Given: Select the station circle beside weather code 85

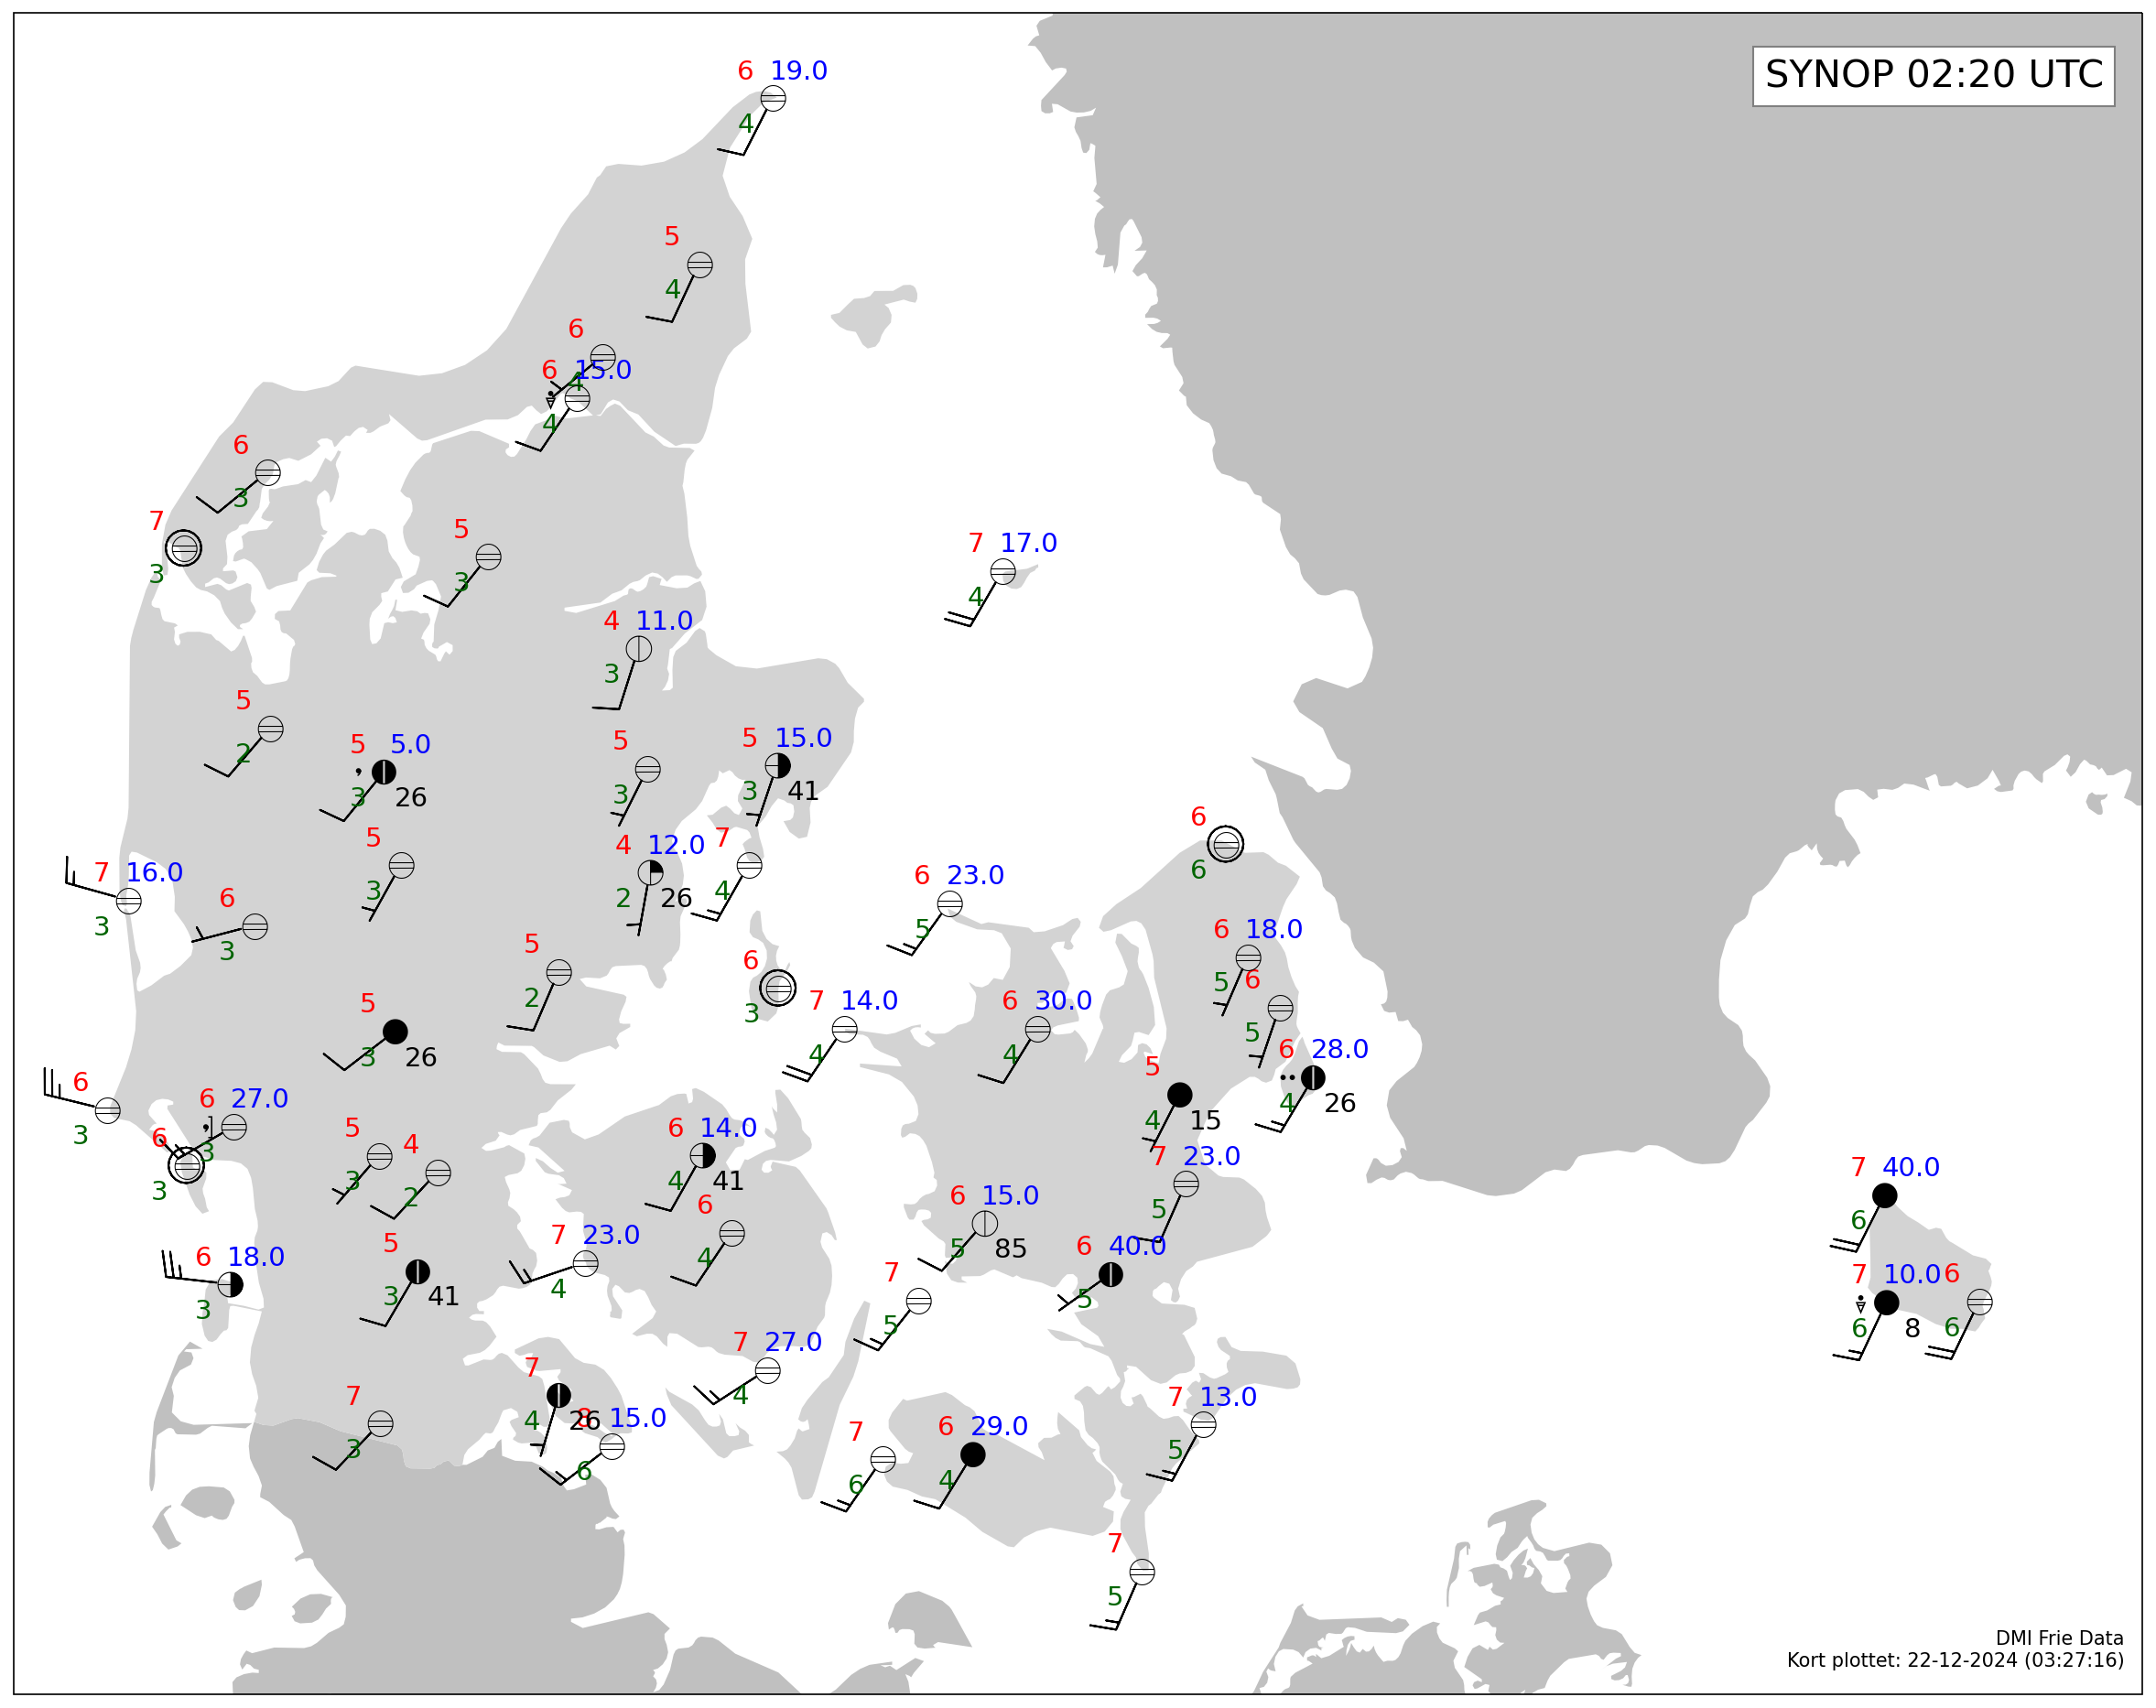Looking at the screenshot, I should [985, 1224].
